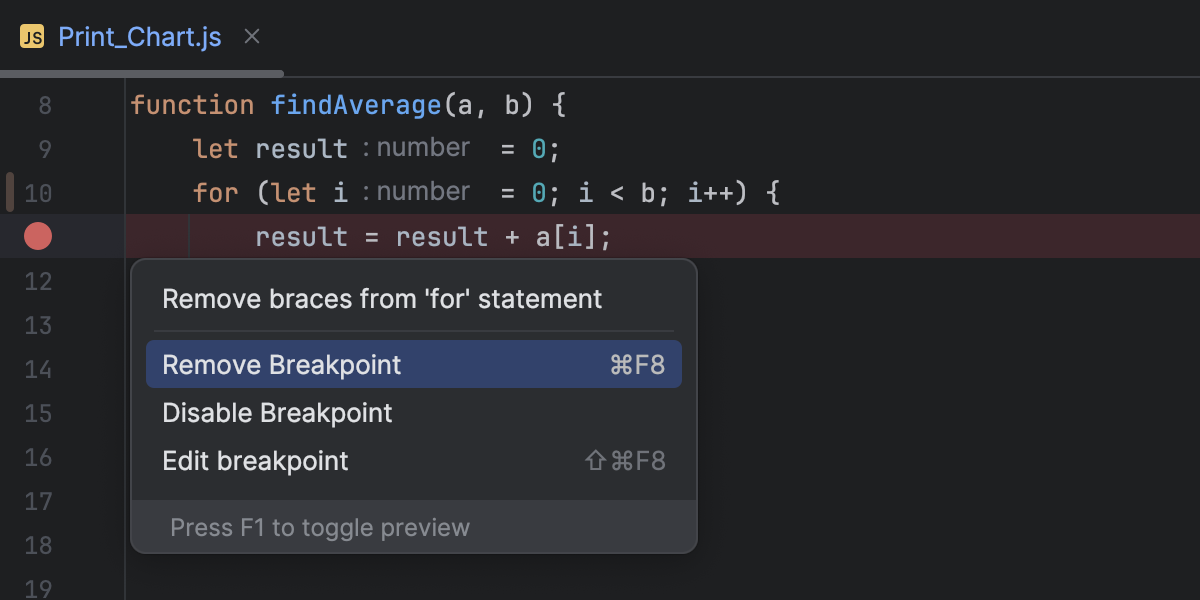Click the 'number' inlay hint on line 9
This screenshot has width=1200, height=600.
422,147
